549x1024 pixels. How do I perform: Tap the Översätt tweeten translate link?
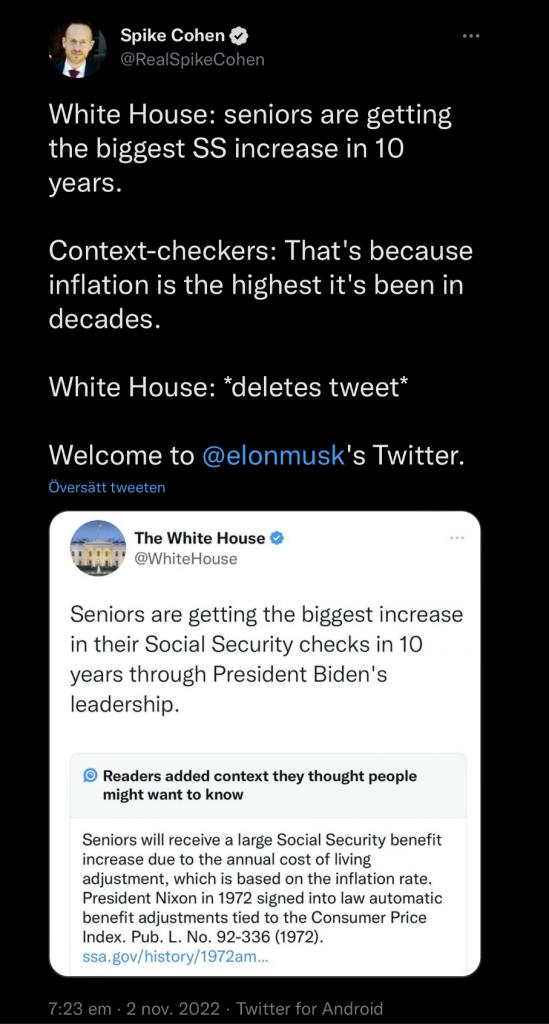pos(107,487)
